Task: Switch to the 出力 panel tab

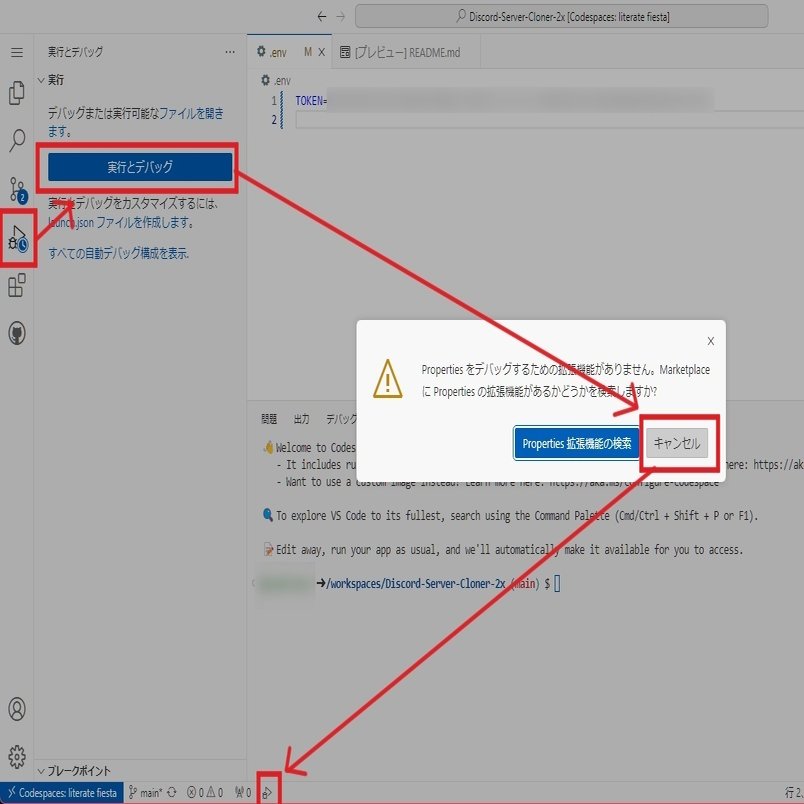Action: tap(302, 419)
